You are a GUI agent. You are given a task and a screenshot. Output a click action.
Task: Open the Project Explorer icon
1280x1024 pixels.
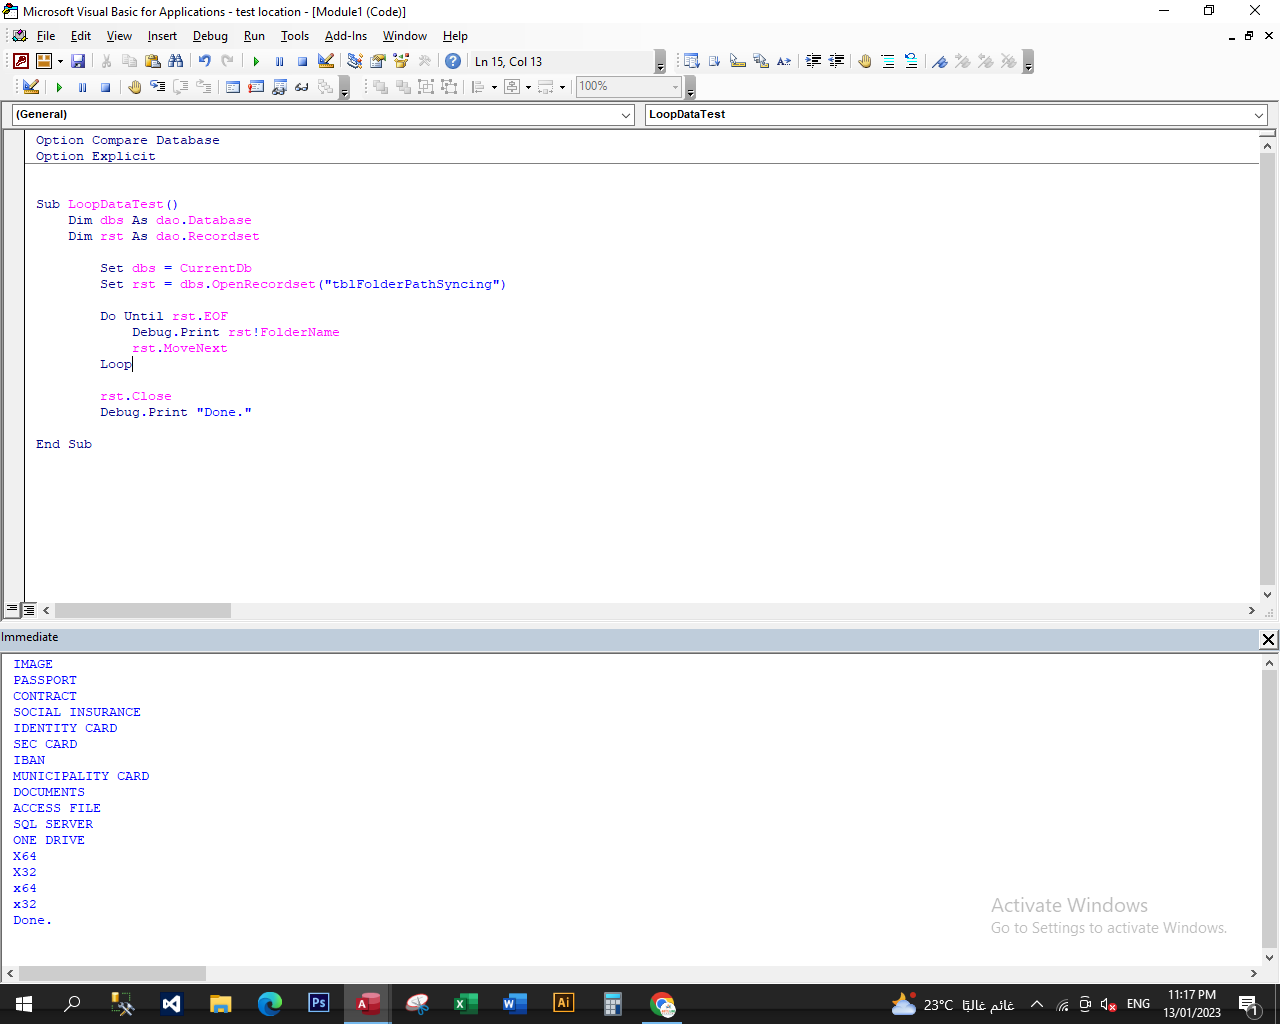(x=354, y=61)
